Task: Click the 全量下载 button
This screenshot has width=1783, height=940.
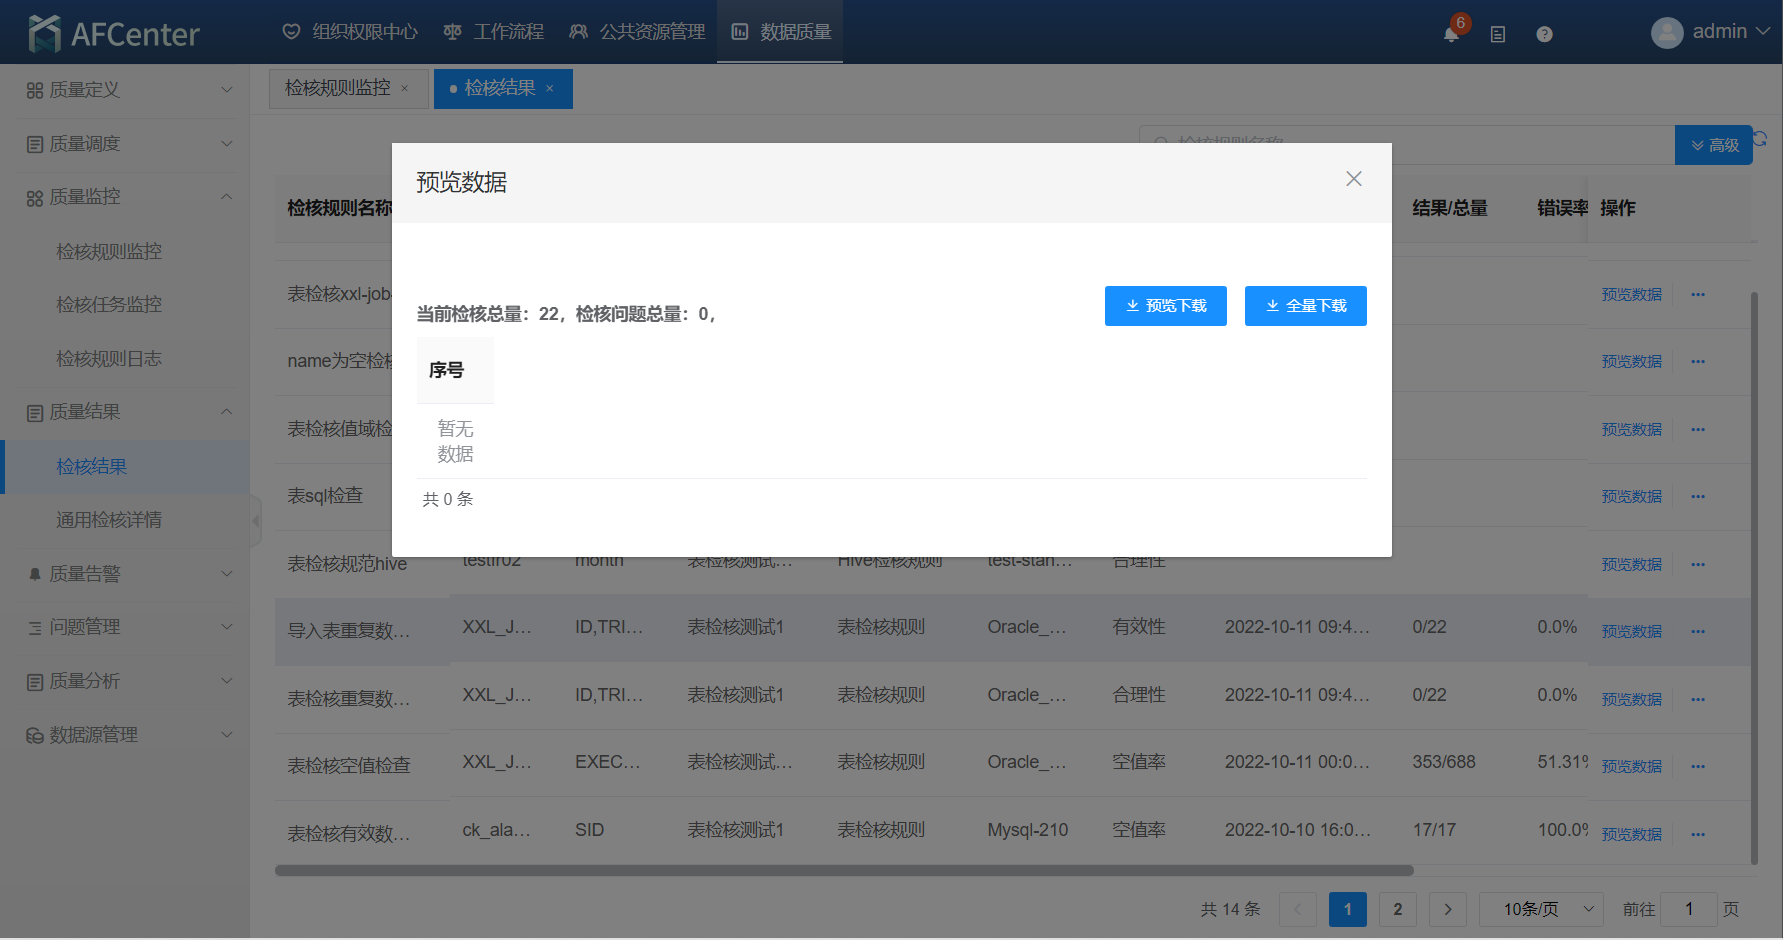Action: point(1305,306)
